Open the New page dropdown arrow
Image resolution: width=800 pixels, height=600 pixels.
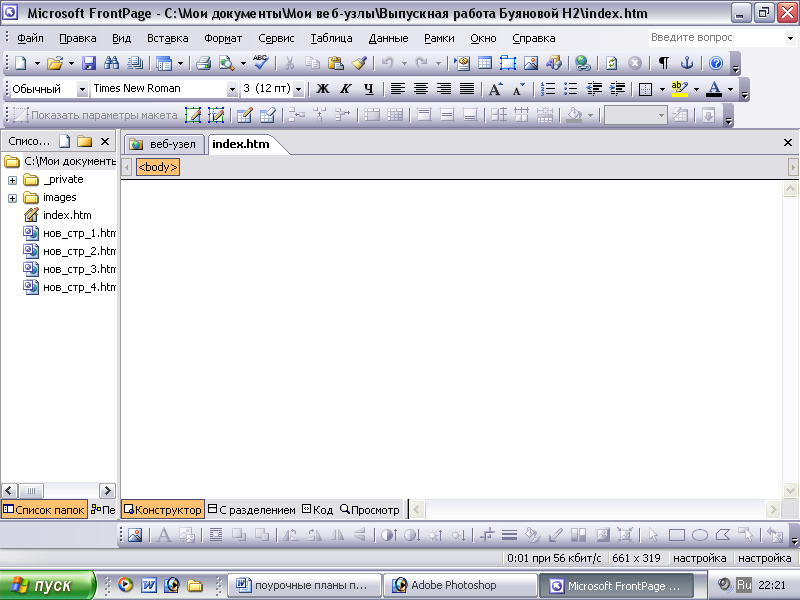(x=37, y=63)
